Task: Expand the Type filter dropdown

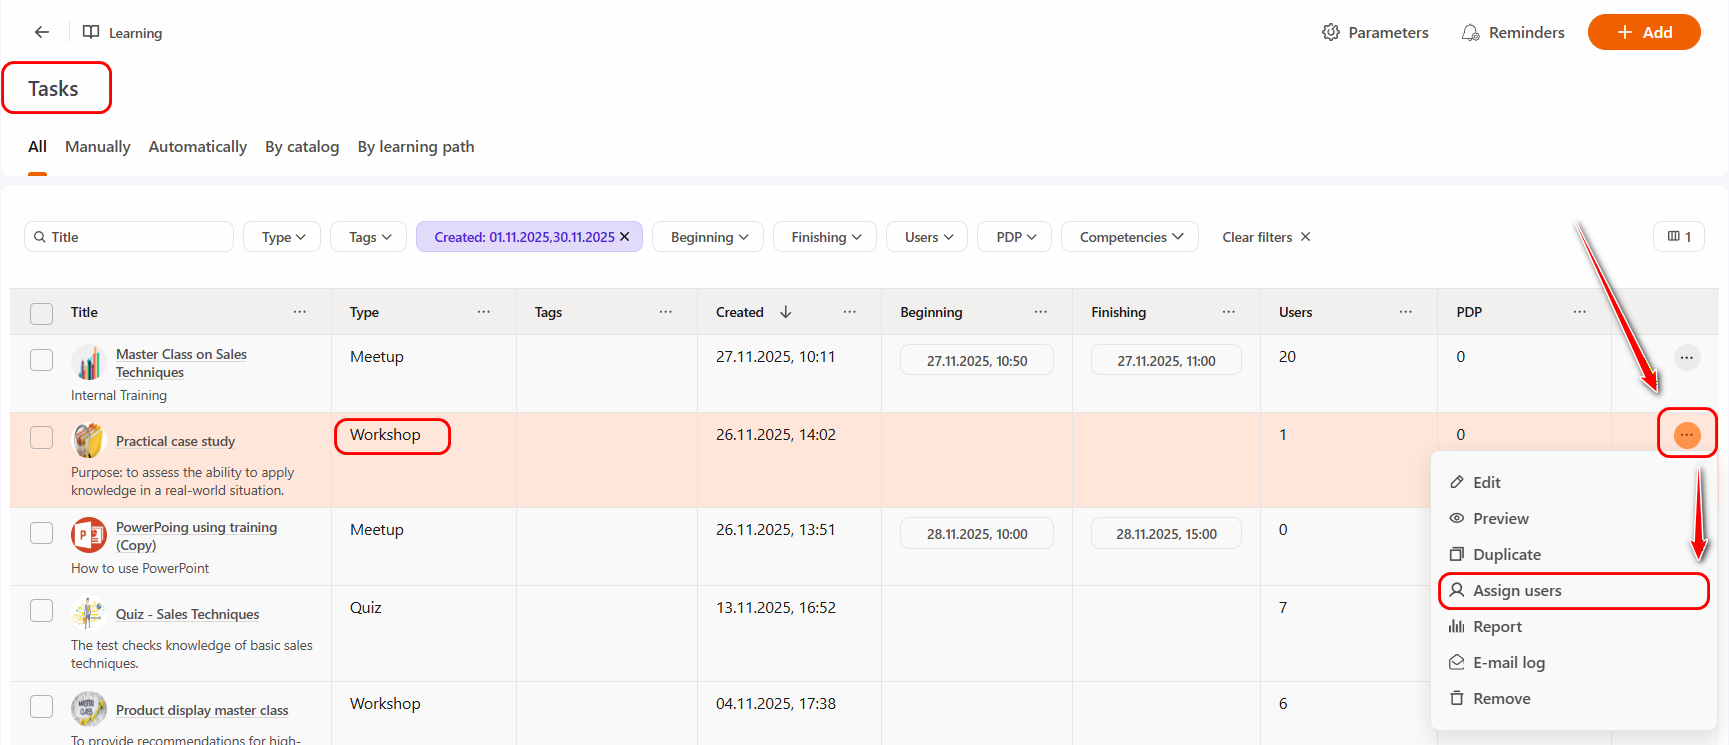Action: [282, 237]
